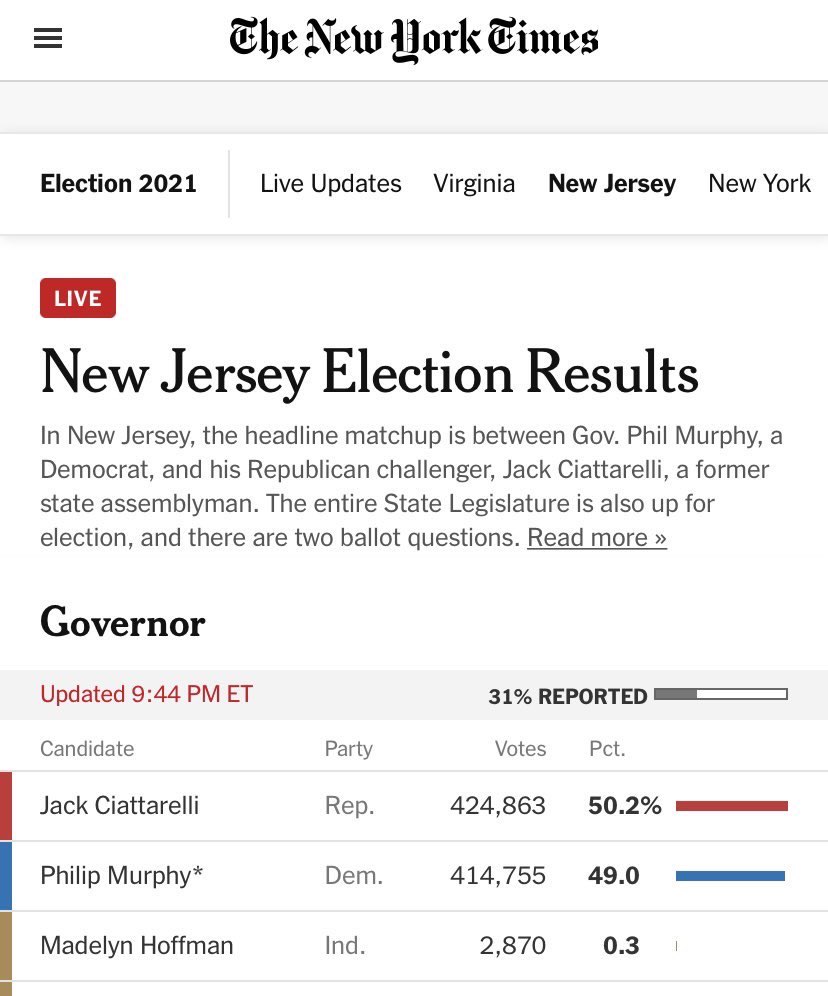Follow the Read more link
This screenshot has width=828, height=996.
(597, 537)
